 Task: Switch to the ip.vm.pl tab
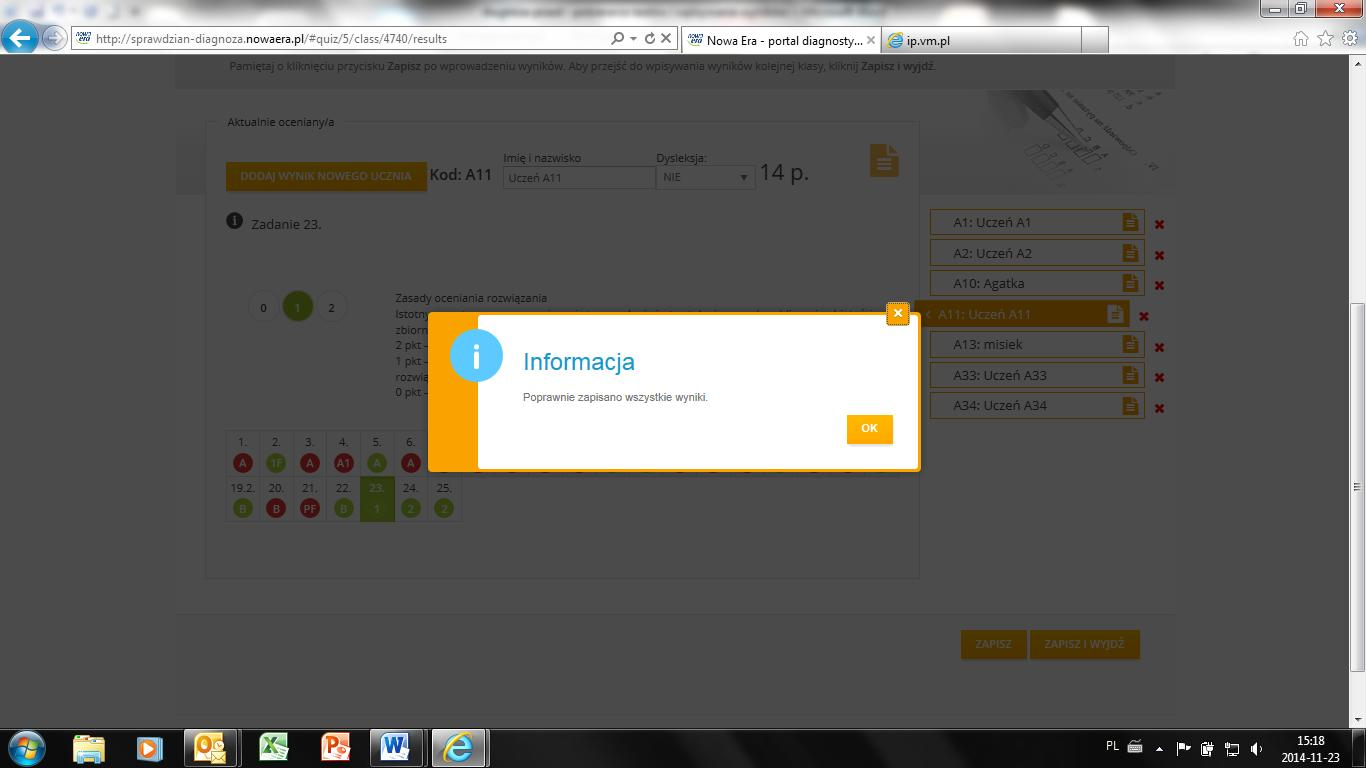[x=980, y=40]
